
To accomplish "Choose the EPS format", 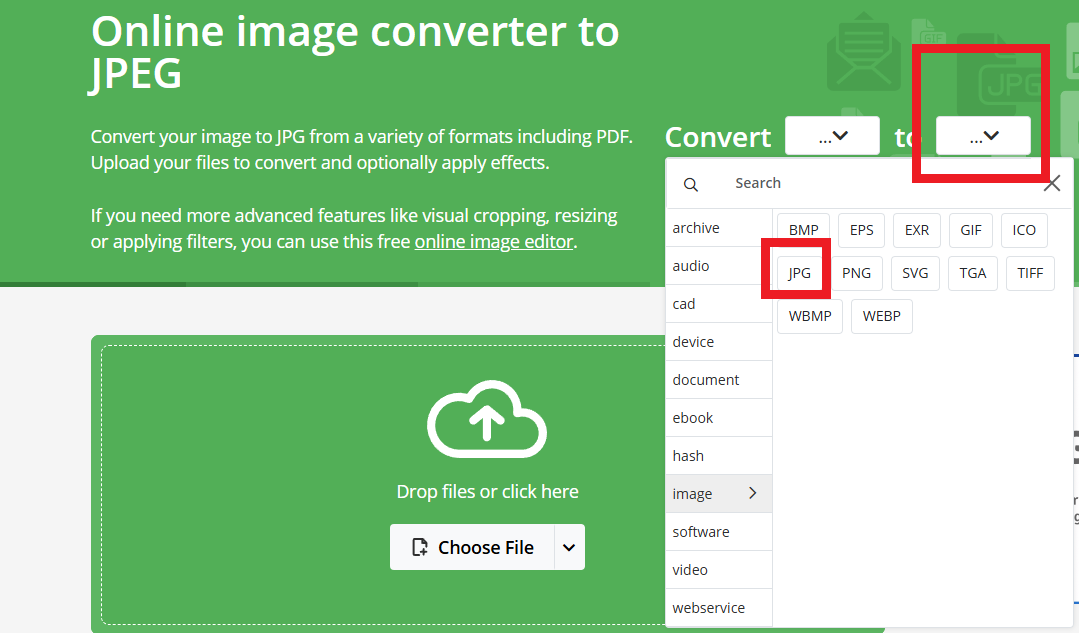I will pos(862,230).
